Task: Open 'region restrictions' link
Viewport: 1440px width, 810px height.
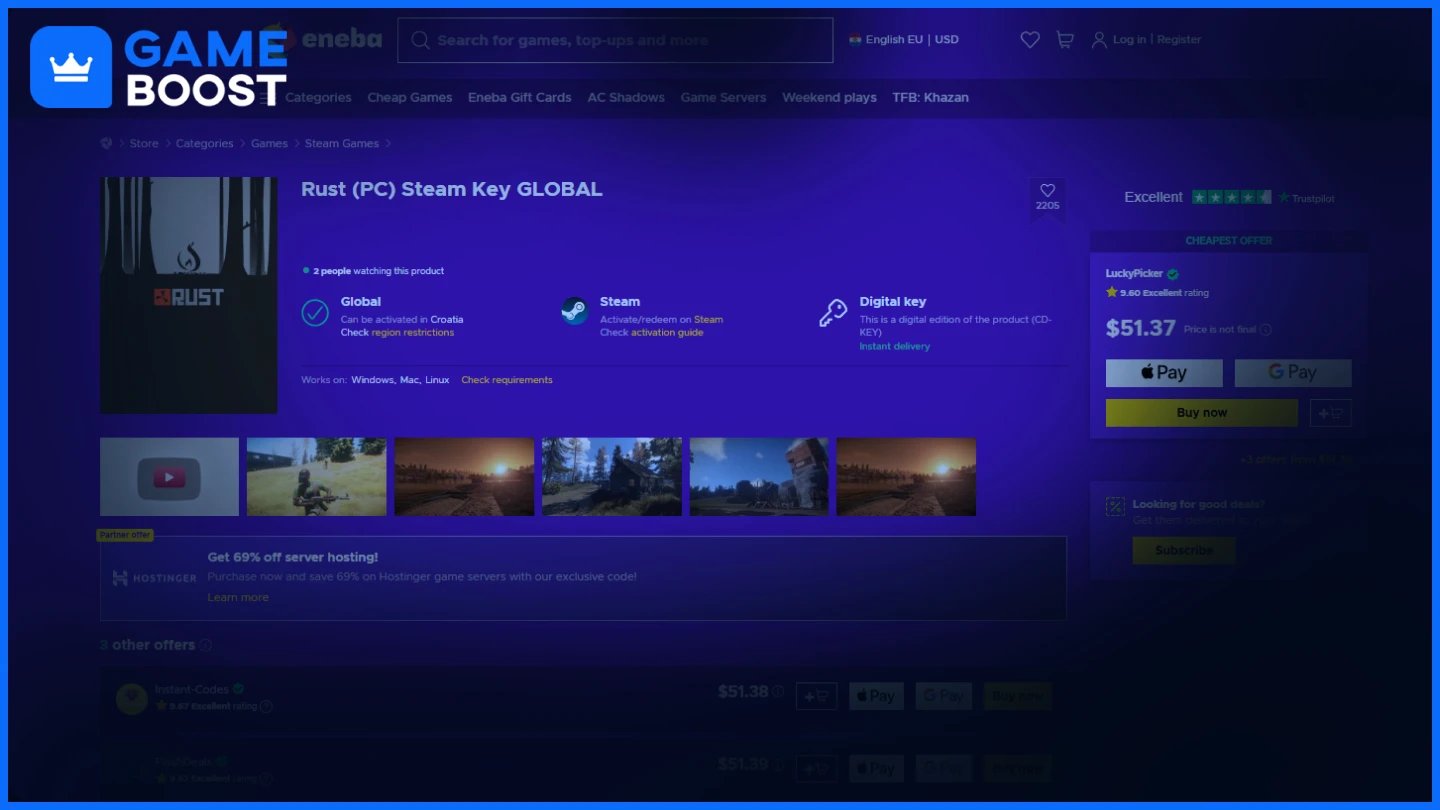Action: point(413,333)
